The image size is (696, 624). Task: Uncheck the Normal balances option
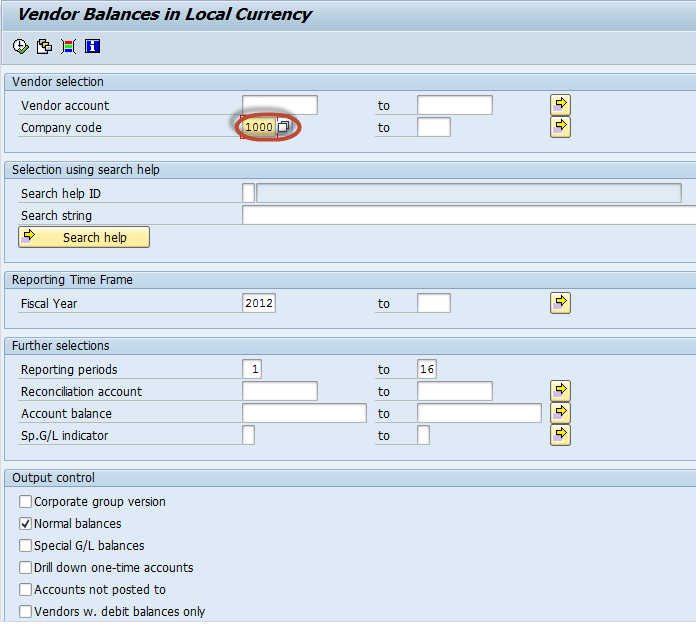click(25, 524)
